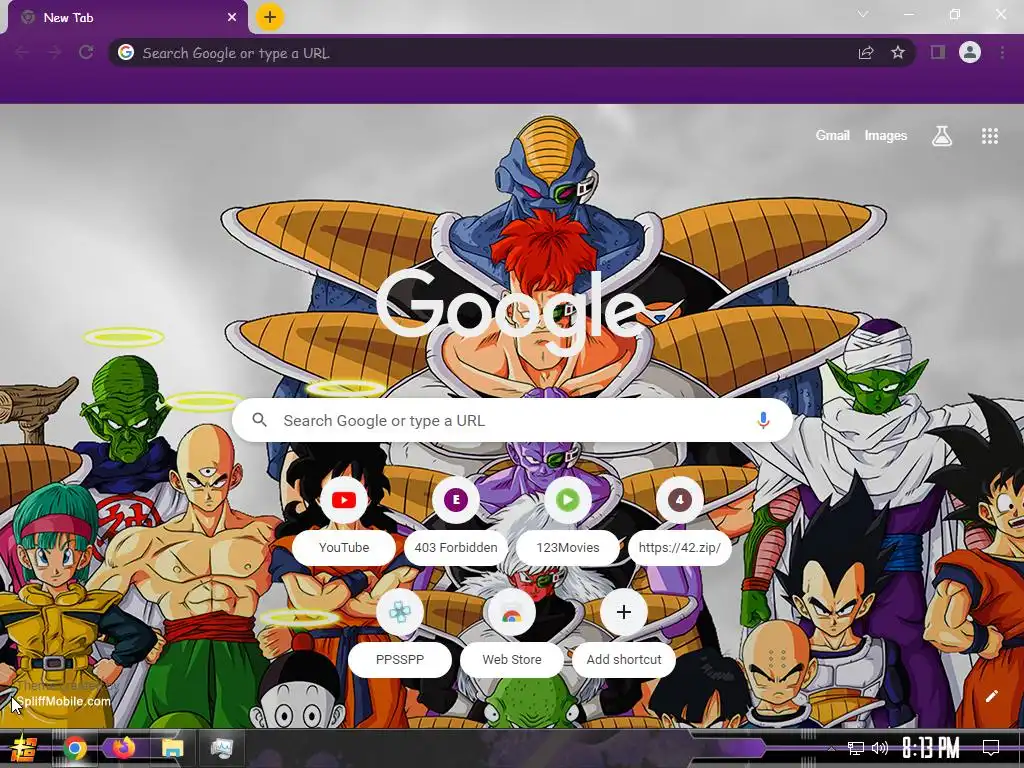This screenshot has width=1024, height=768.
Task: Open the 403 Forbidden shortcut icon
Action: click(x=456, y=500)
